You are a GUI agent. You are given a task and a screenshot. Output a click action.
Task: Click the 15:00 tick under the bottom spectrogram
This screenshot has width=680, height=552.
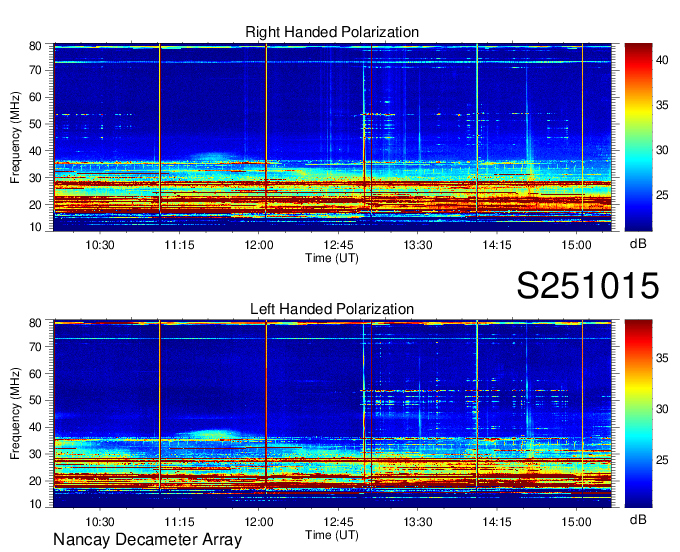(576, 522)
